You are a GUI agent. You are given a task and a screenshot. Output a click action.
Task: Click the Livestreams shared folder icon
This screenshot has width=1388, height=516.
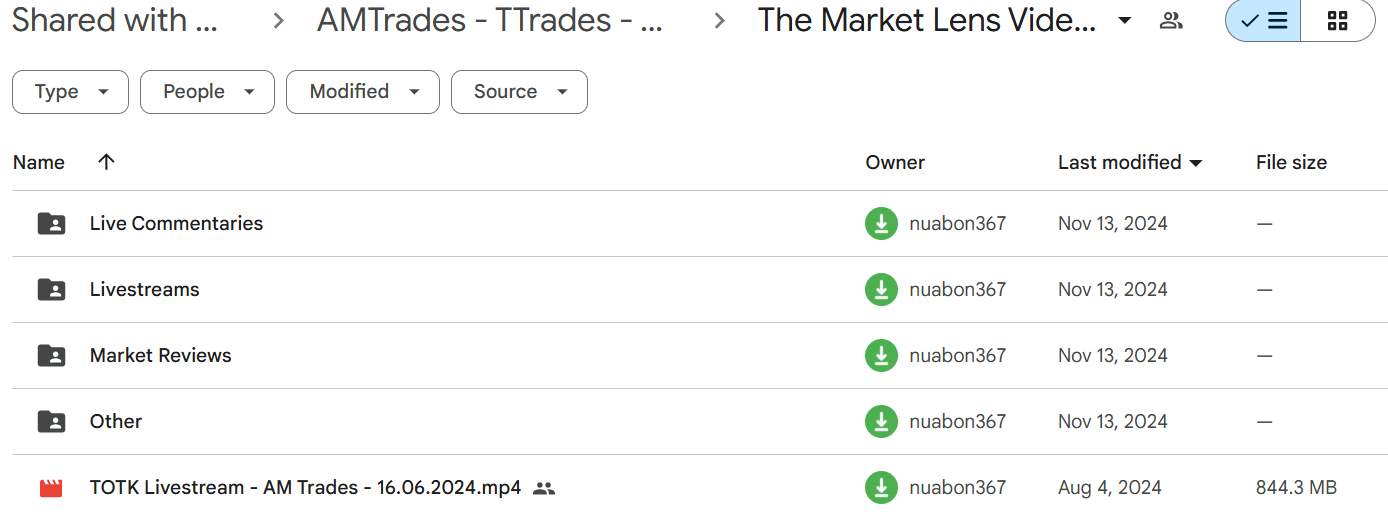[51, 290]
